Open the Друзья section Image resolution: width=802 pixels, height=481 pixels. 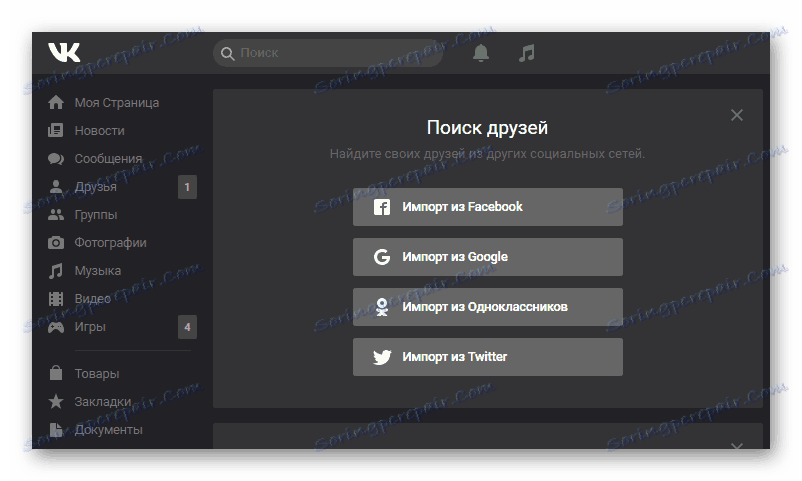point(96,187)
